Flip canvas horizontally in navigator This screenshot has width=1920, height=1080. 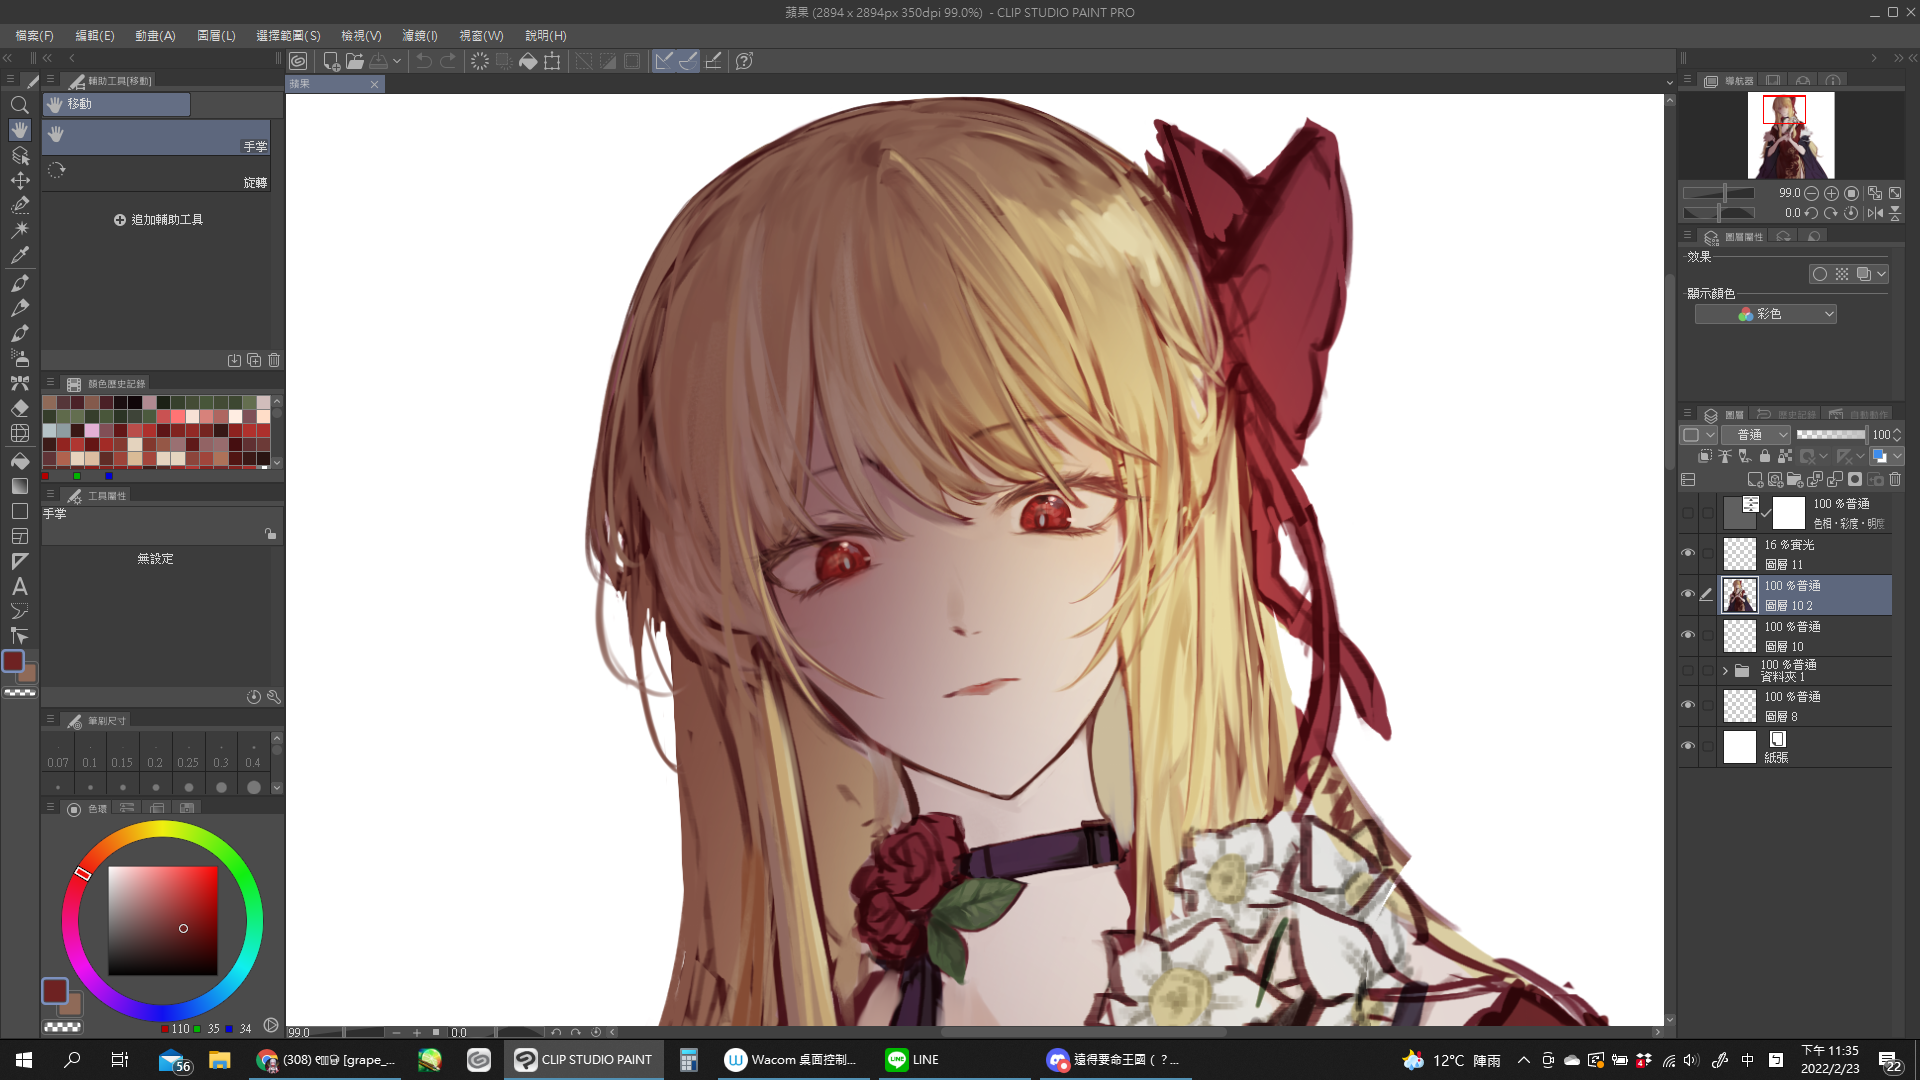click(x=1875, y=213)
